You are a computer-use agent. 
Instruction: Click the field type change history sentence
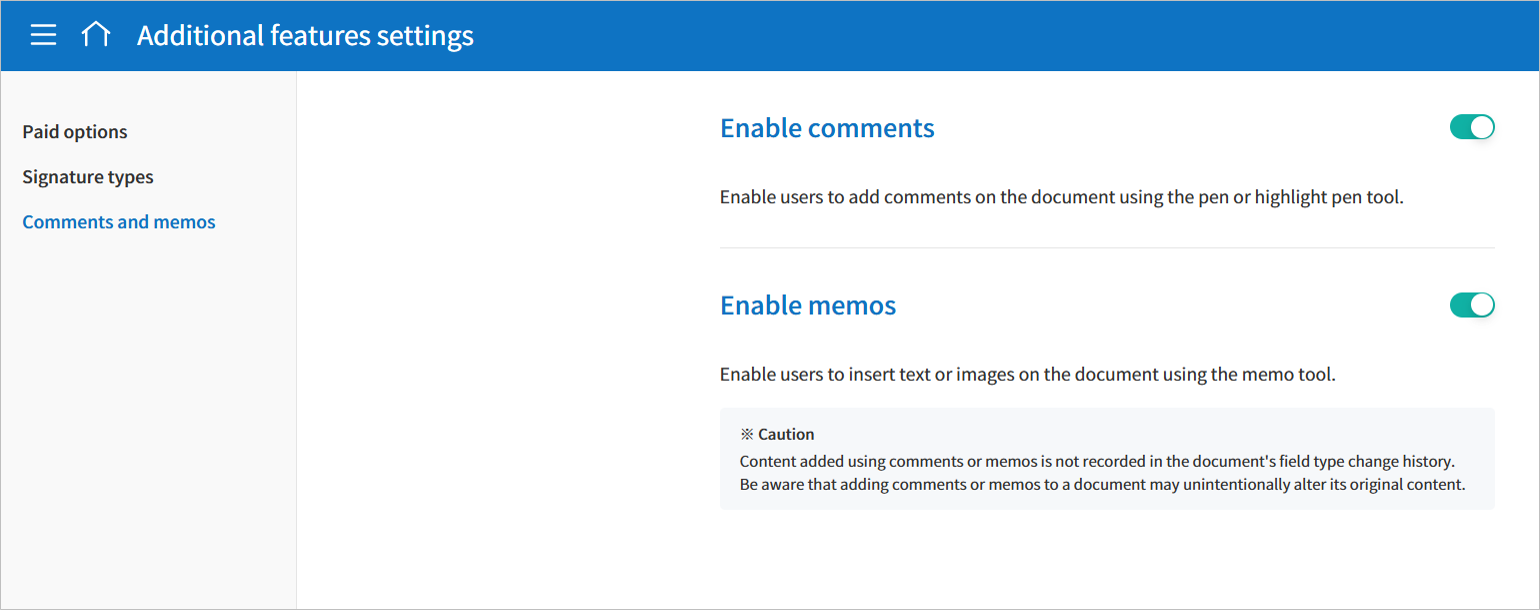click(1096, 462)
